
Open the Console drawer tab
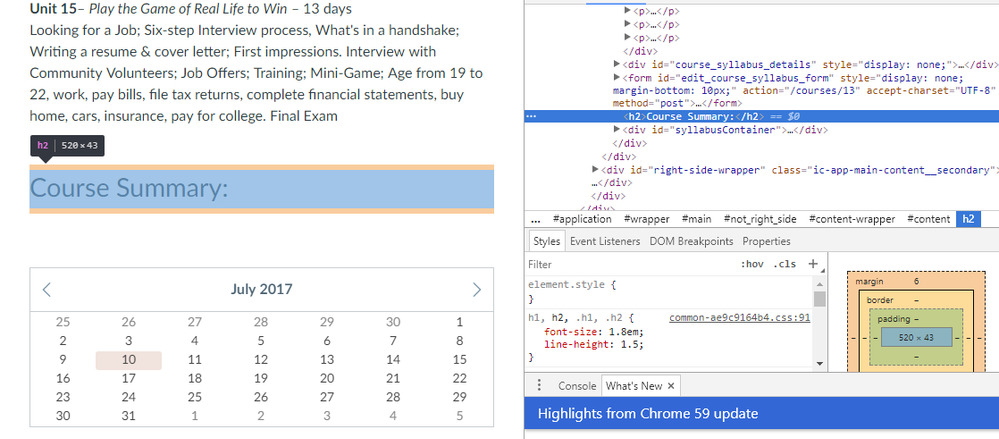(x=577, y=386)
